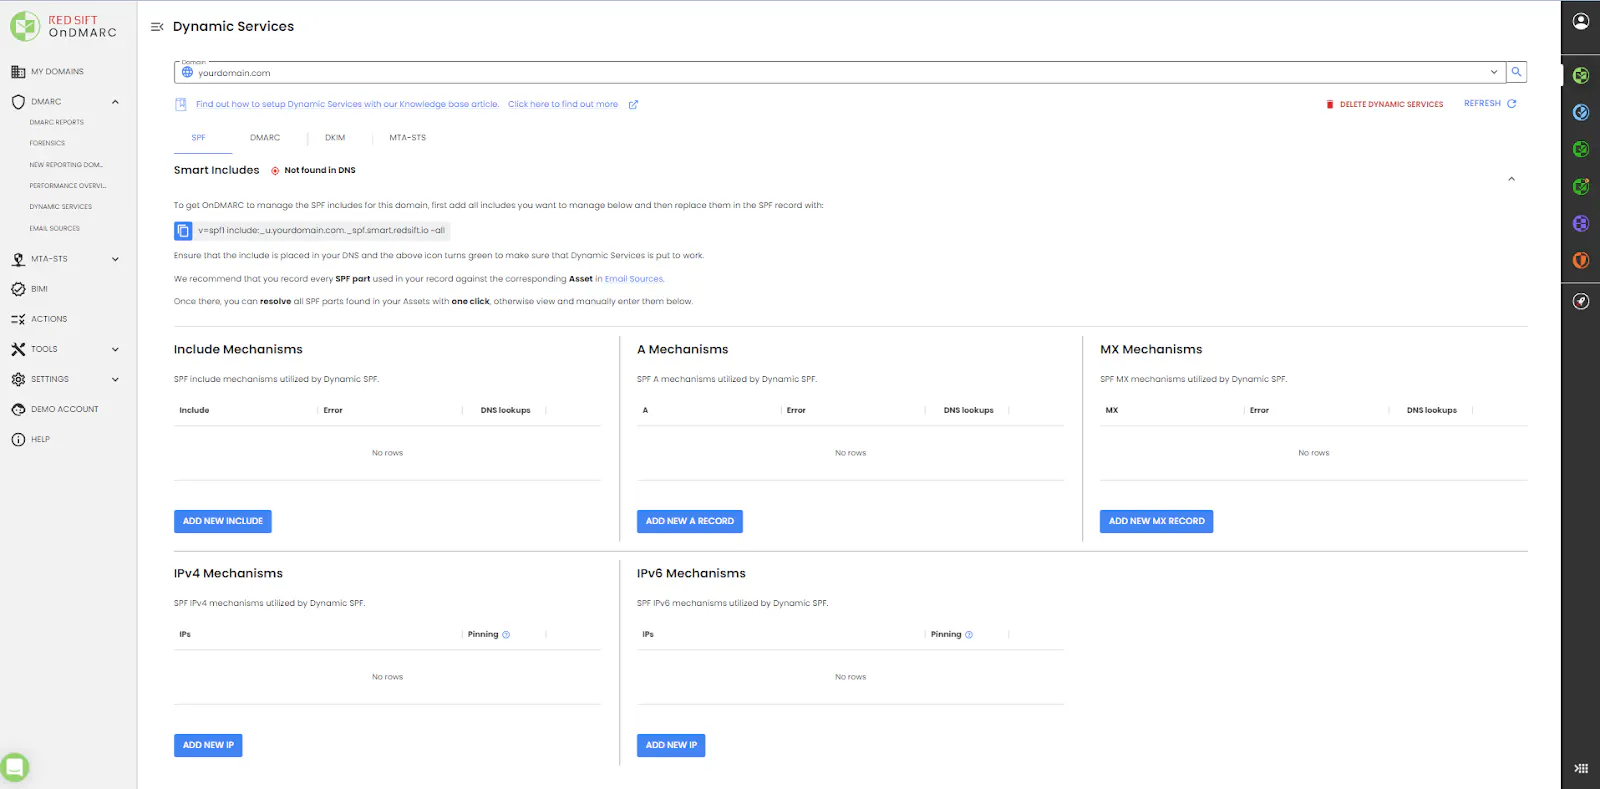Collapse the Smart Includes panel
Image resolution: width=1600 pixels, height=789 pixels.
pyautogui.click(x=1511, y=179)
